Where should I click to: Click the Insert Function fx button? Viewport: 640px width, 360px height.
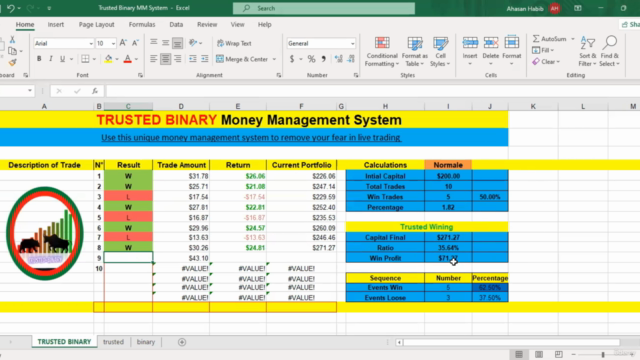95,91
